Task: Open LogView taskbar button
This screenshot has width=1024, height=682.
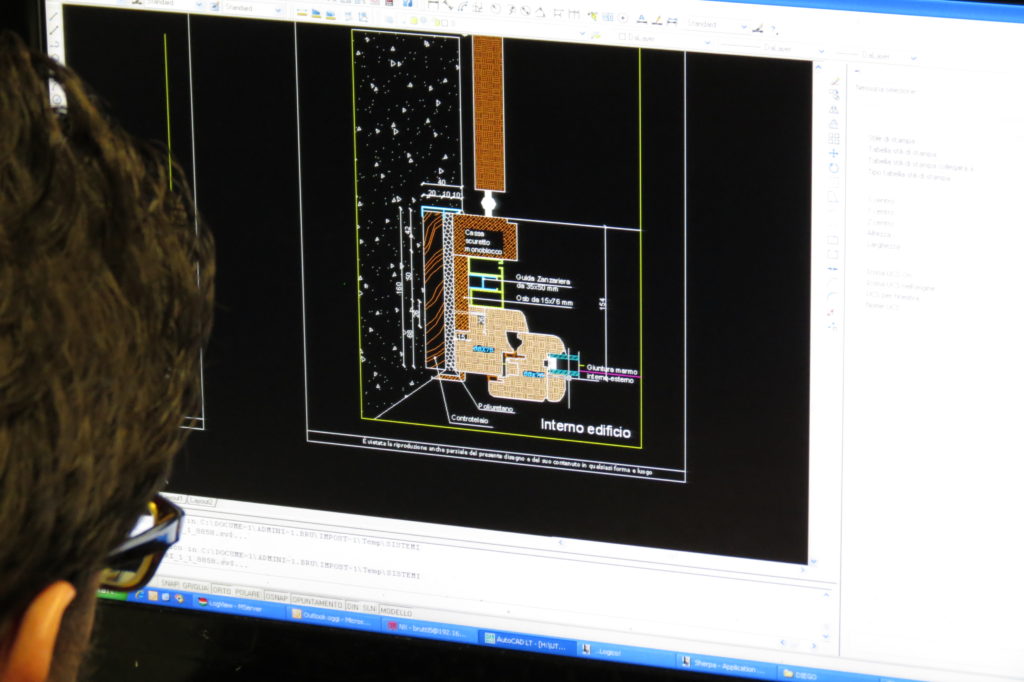Action: click(238, 606)
